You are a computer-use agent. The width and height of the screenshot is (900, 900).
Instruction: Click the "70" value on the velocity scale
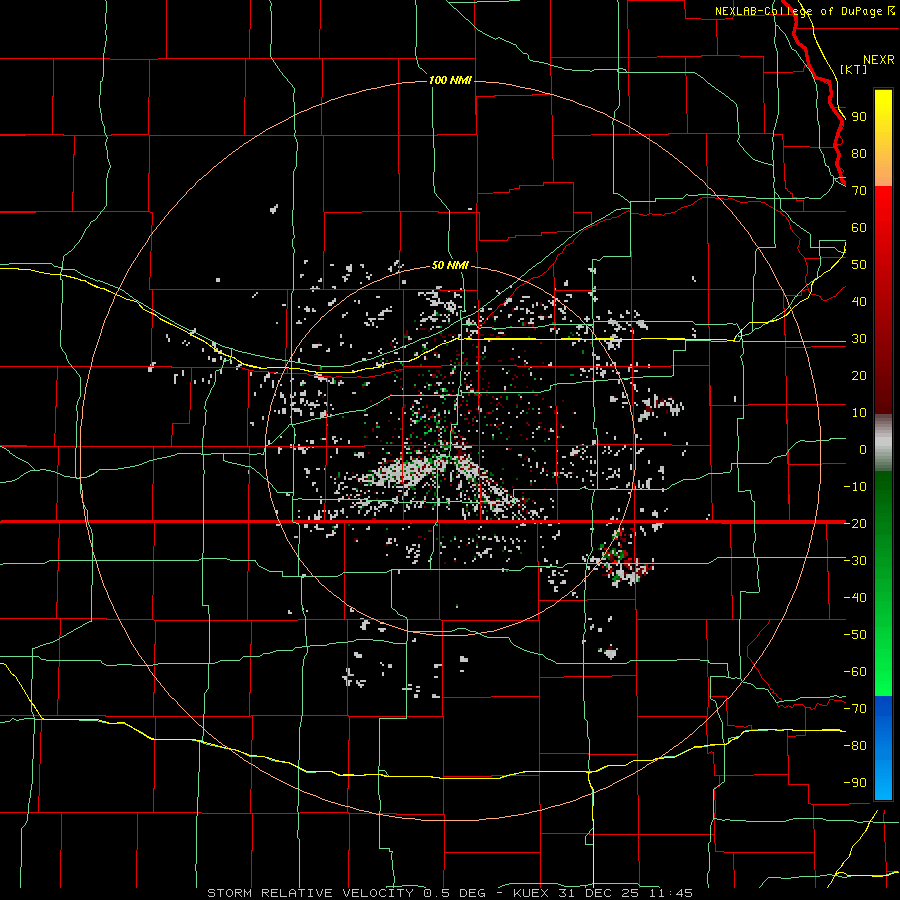pos(859,191)
